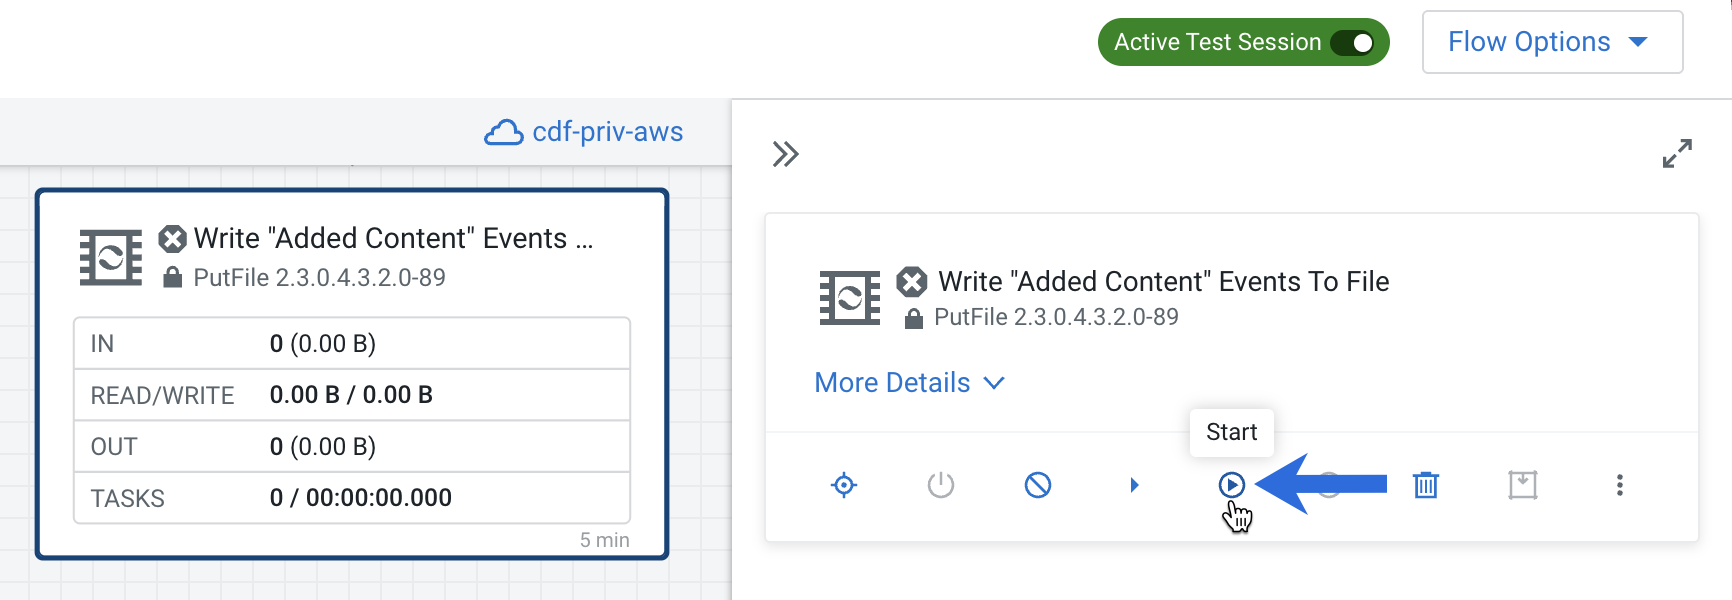Image resolution: width=1732 pixels, height=600 pixels.
Task: Click the processor type icon in details panel
Action: click(x=850, y=298)
